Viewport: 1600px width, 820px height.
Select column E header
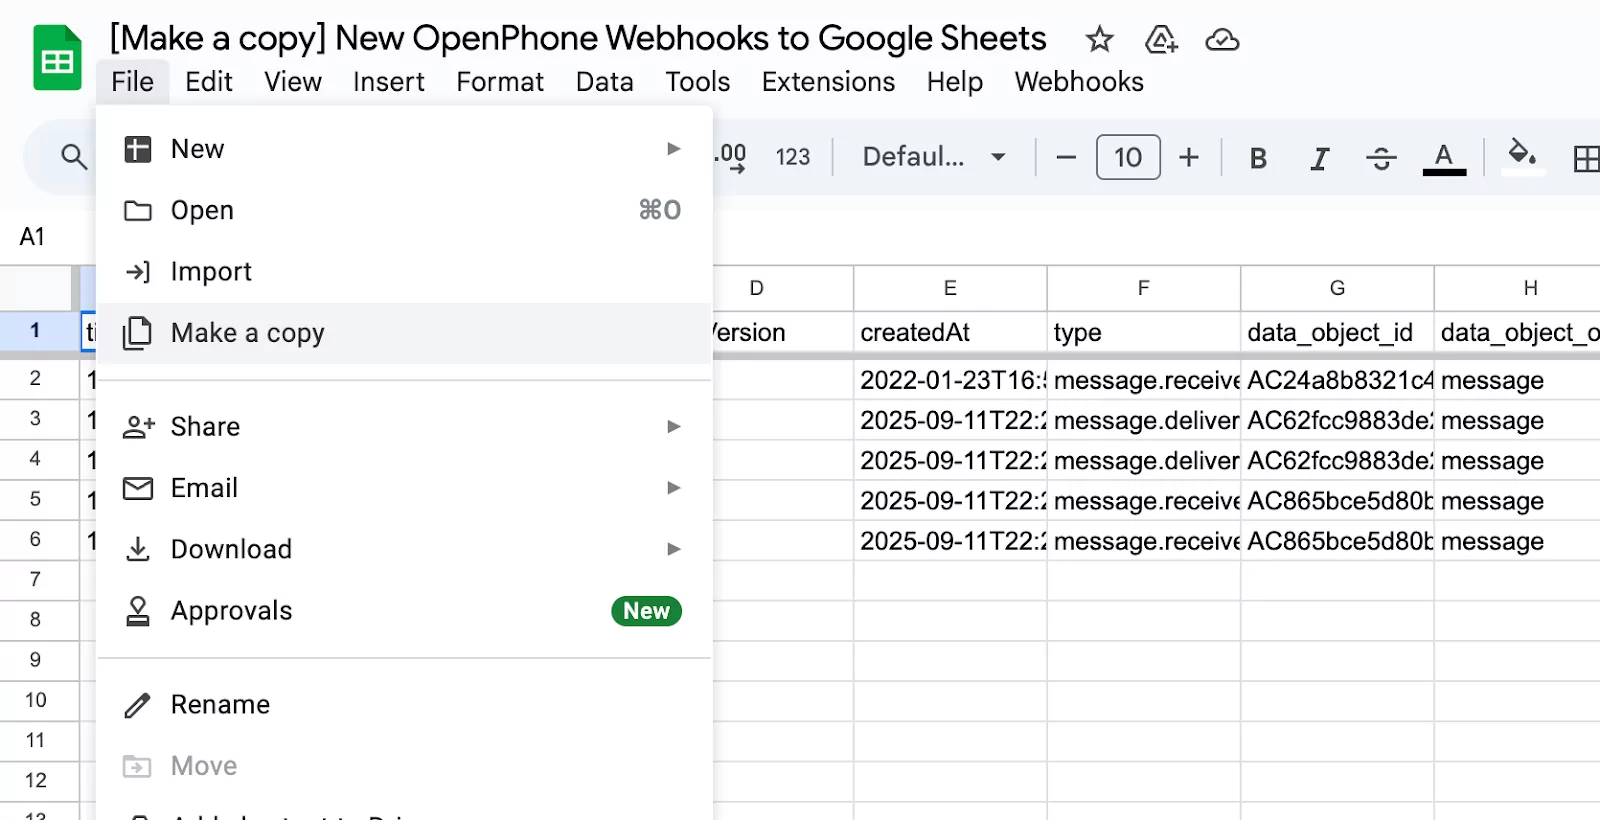pos(950,288)
